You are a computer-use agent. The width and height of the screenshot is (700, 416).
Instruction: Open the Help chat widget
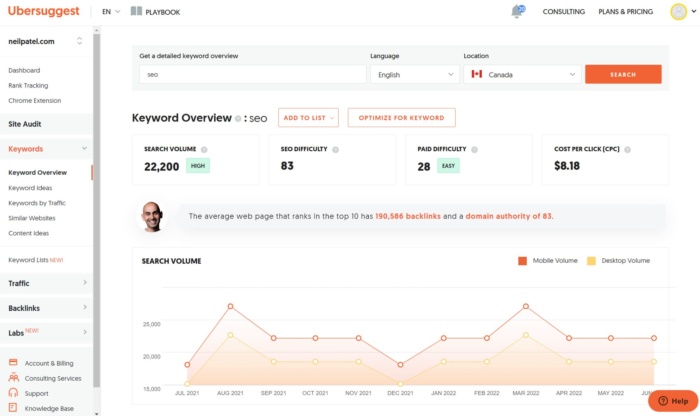coord(672,400)
